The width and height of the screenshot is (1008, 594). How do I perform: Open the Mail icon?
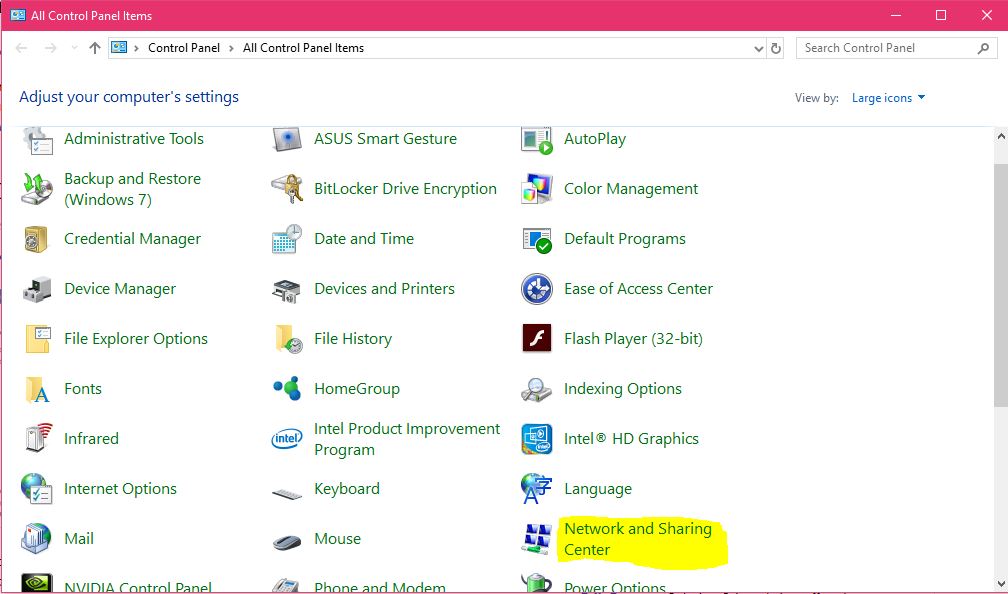[37, 539]
